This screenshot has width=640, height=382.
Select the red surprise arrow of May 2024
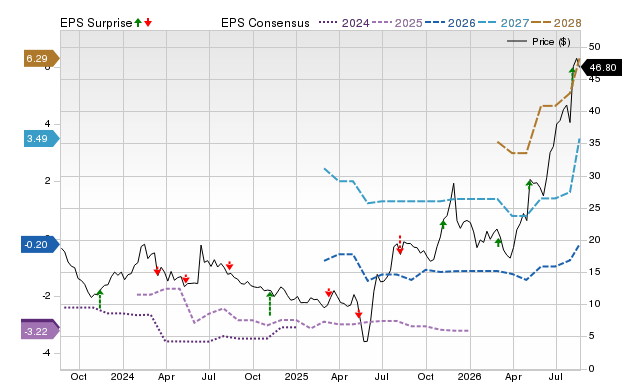click(186, 279)
